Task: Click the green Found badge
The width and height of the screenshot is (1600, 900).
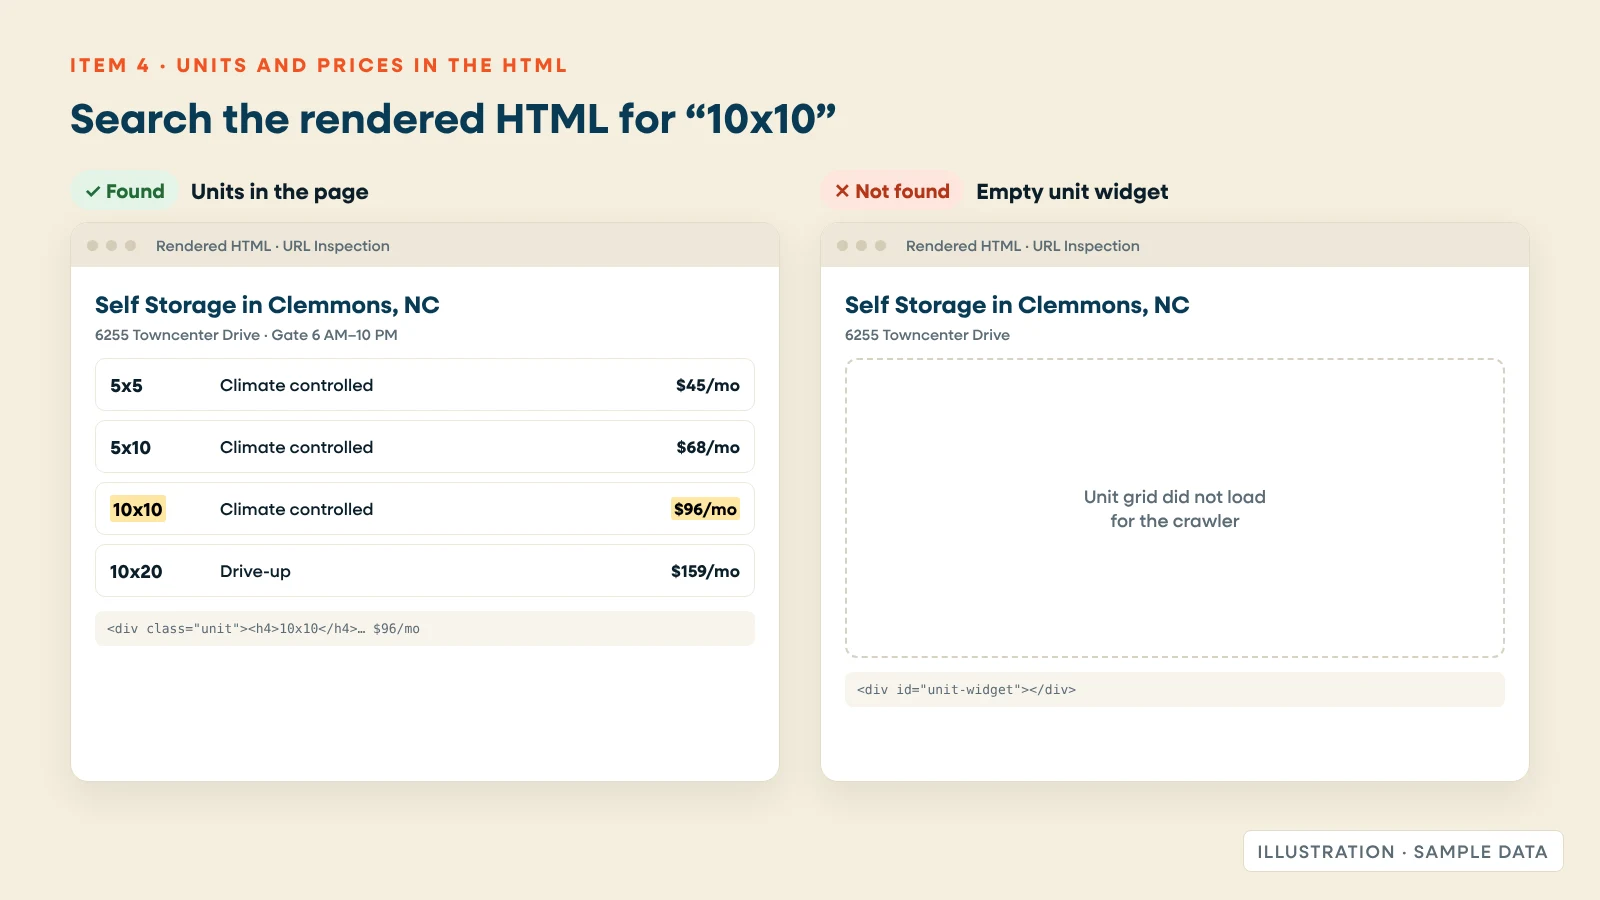Action: click(124, 191)
